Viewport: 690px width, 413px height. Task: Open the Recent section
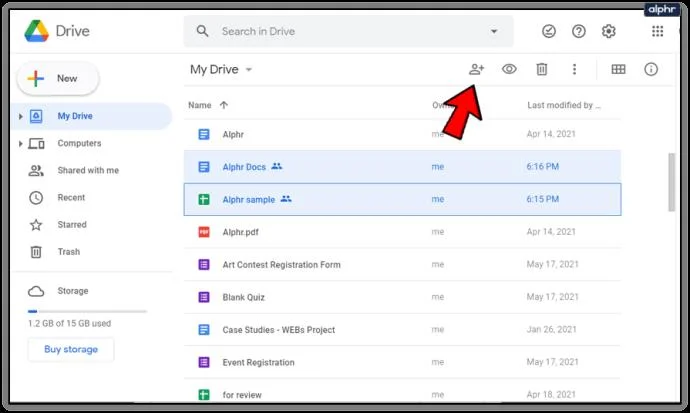(71, 197)
